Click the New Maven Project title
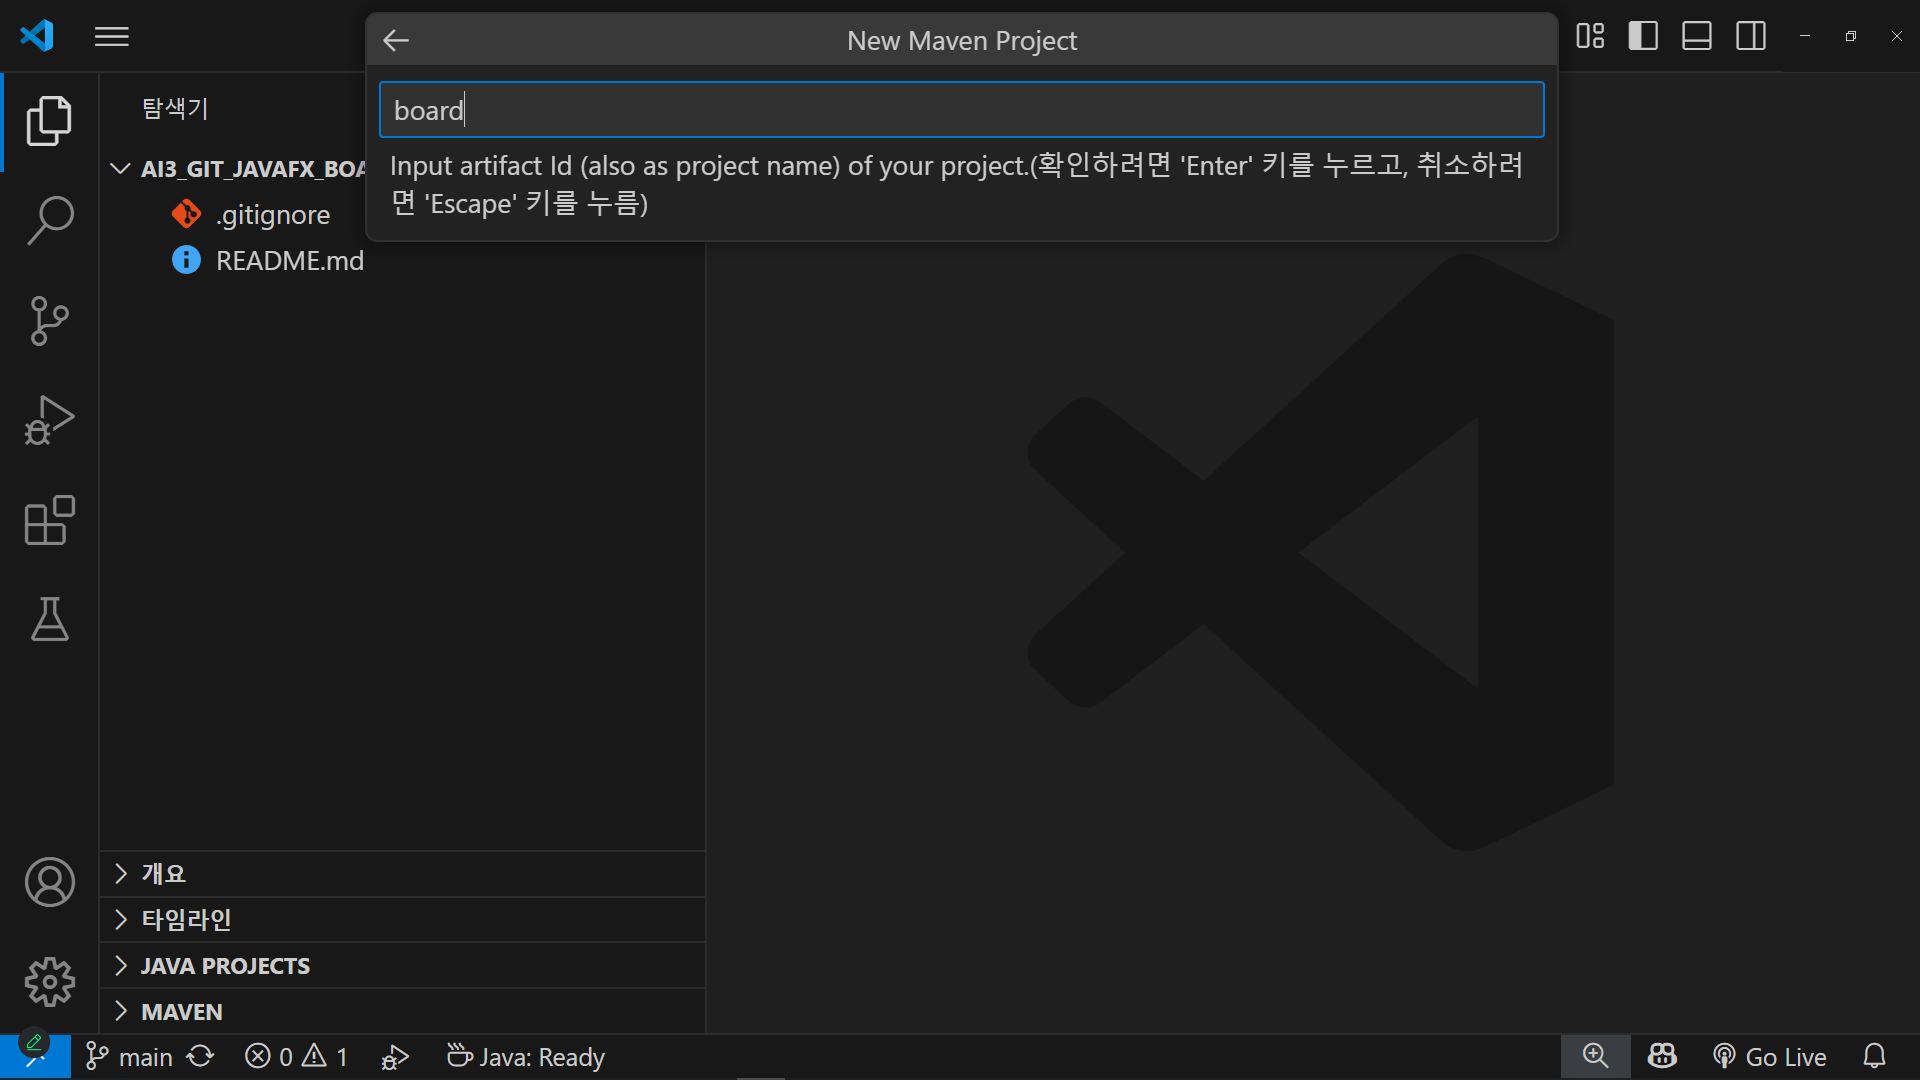 click(x=962, y=40)
